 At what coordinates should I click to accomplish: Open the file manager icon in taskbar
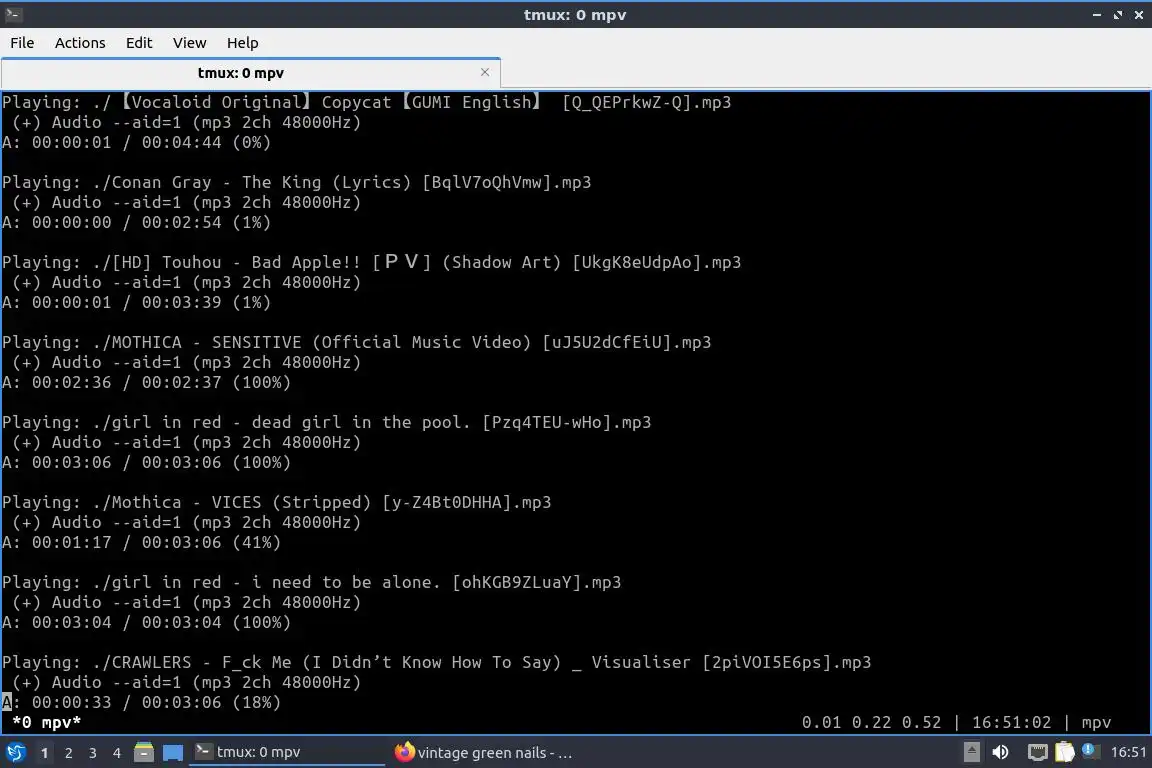pyautogui.click(x=144, y=752)
